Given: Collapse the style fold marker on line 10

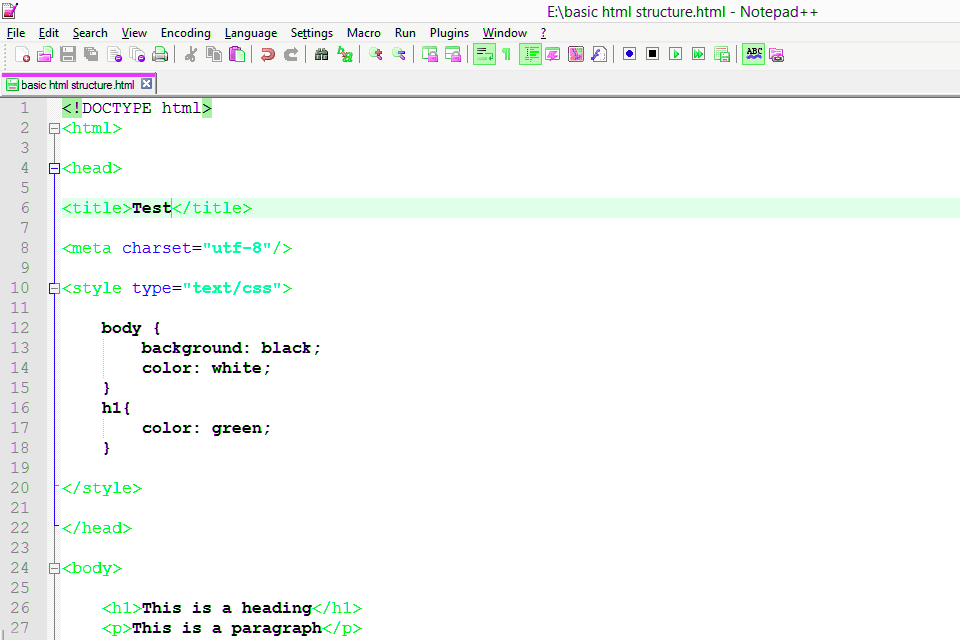Looking at the screenshot, I should (x=54, y=288).
